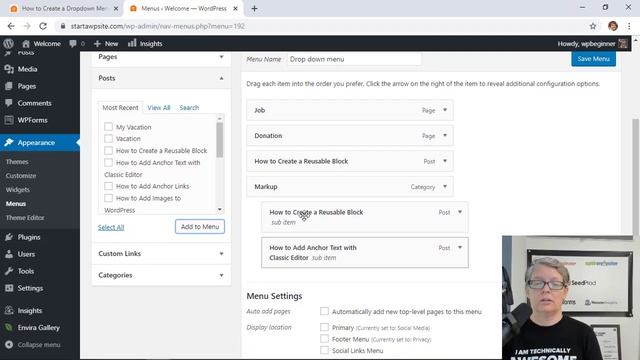Check the Footer Menu display location
Viewport: 640px width, 360px height.
tap(324, 339)
